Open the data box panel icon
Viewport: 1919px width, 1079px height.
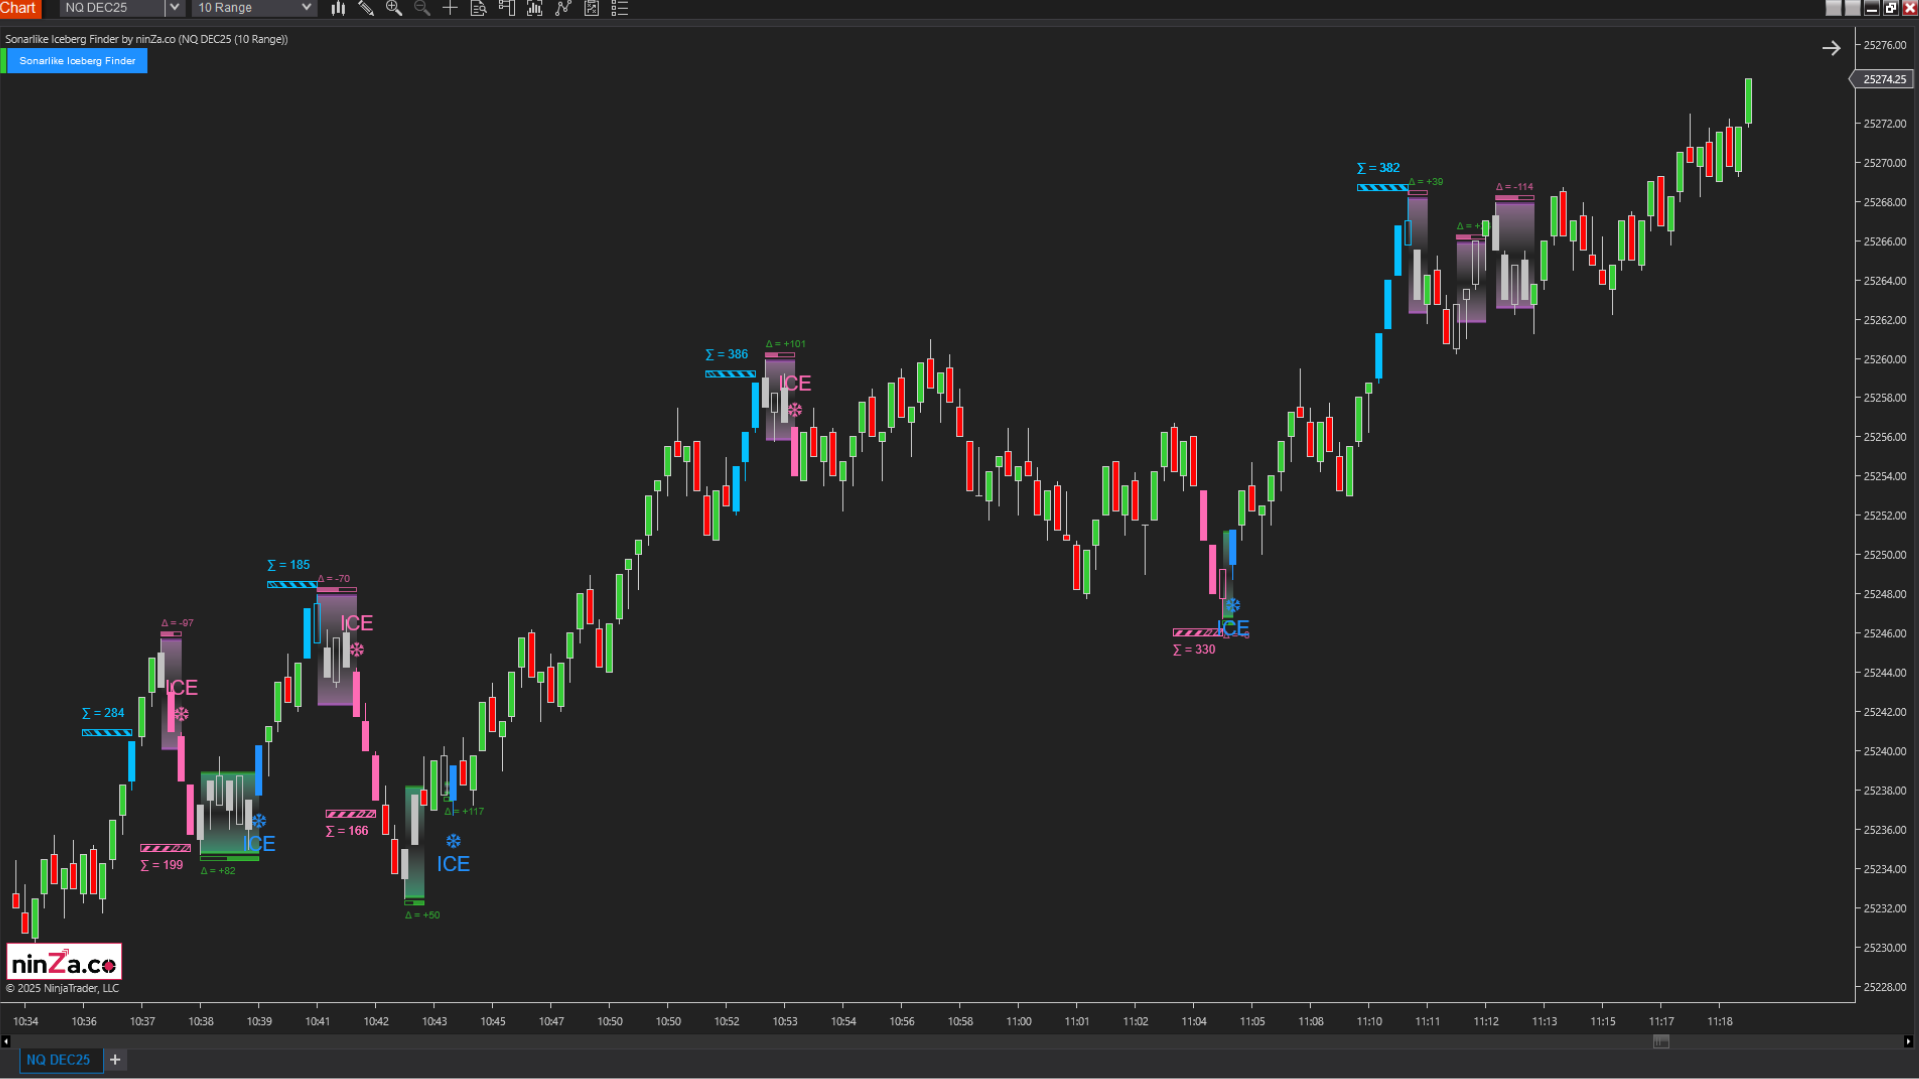(478, 8)
